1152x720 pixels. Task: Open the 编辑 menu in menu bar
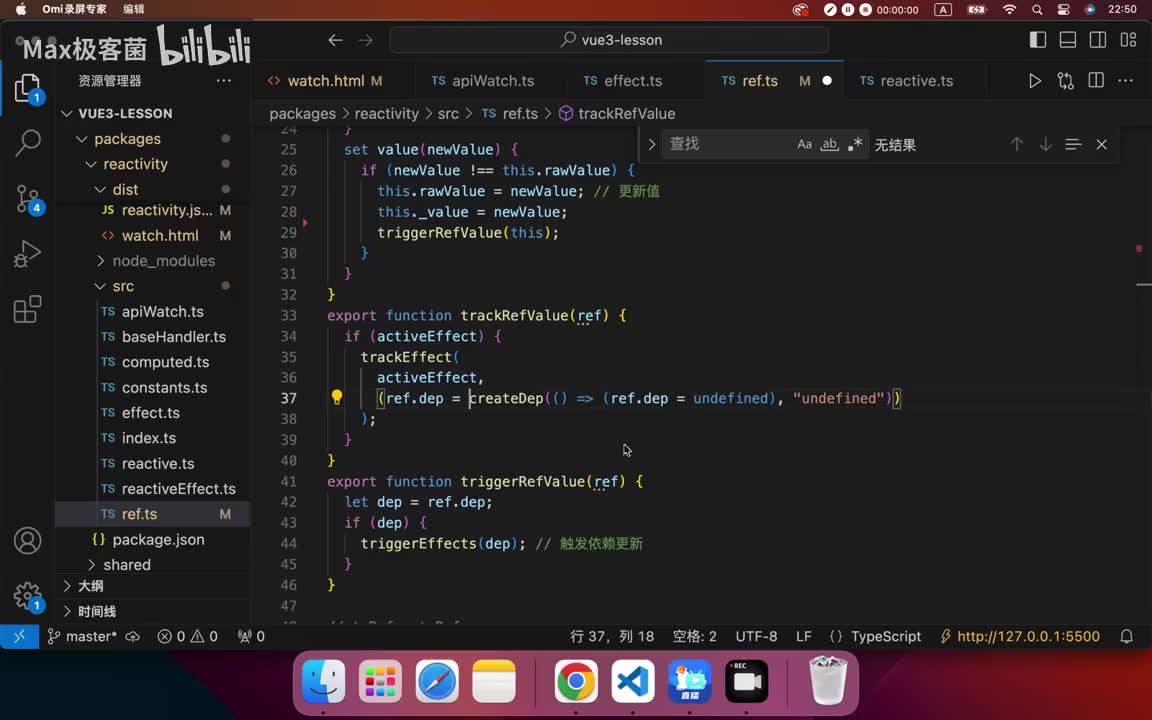(x=134, y=10)
